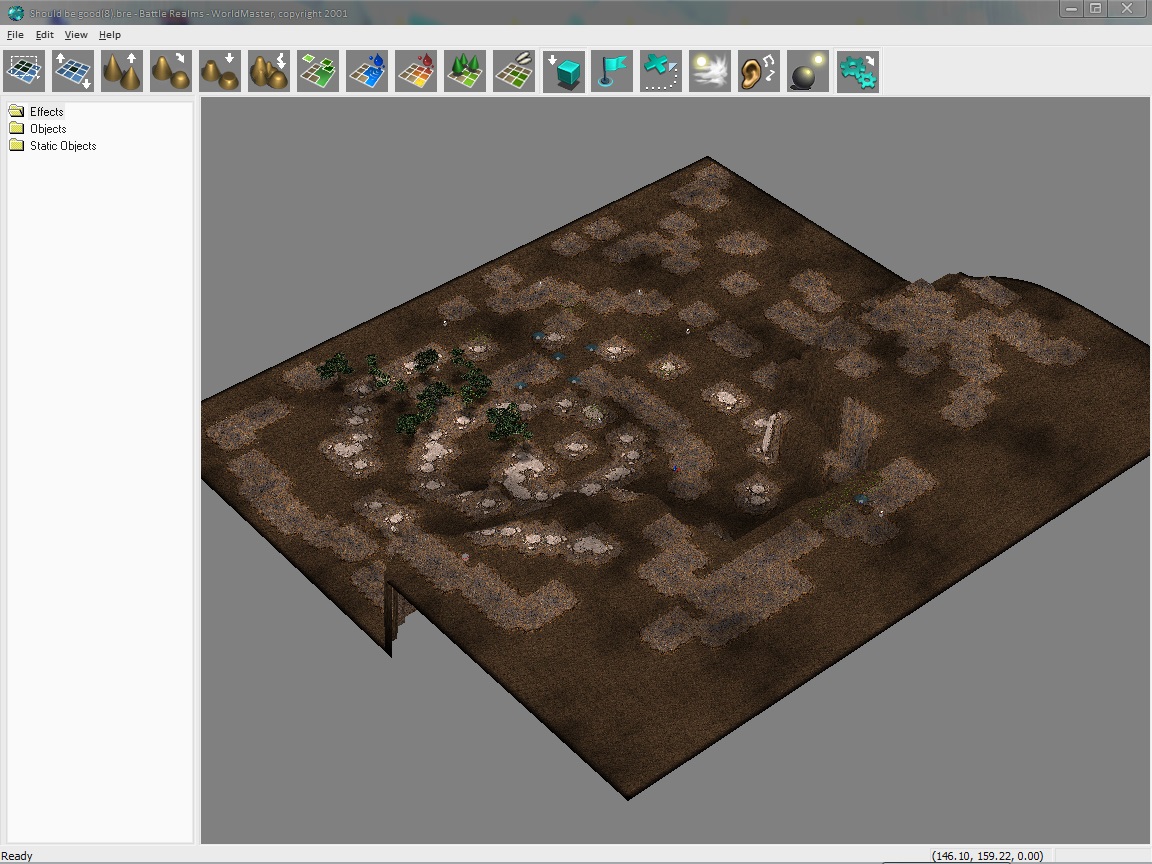Viewport: 1152px width, 864px height.
Task: Open the View menu
Action: (x=76, y=35)
